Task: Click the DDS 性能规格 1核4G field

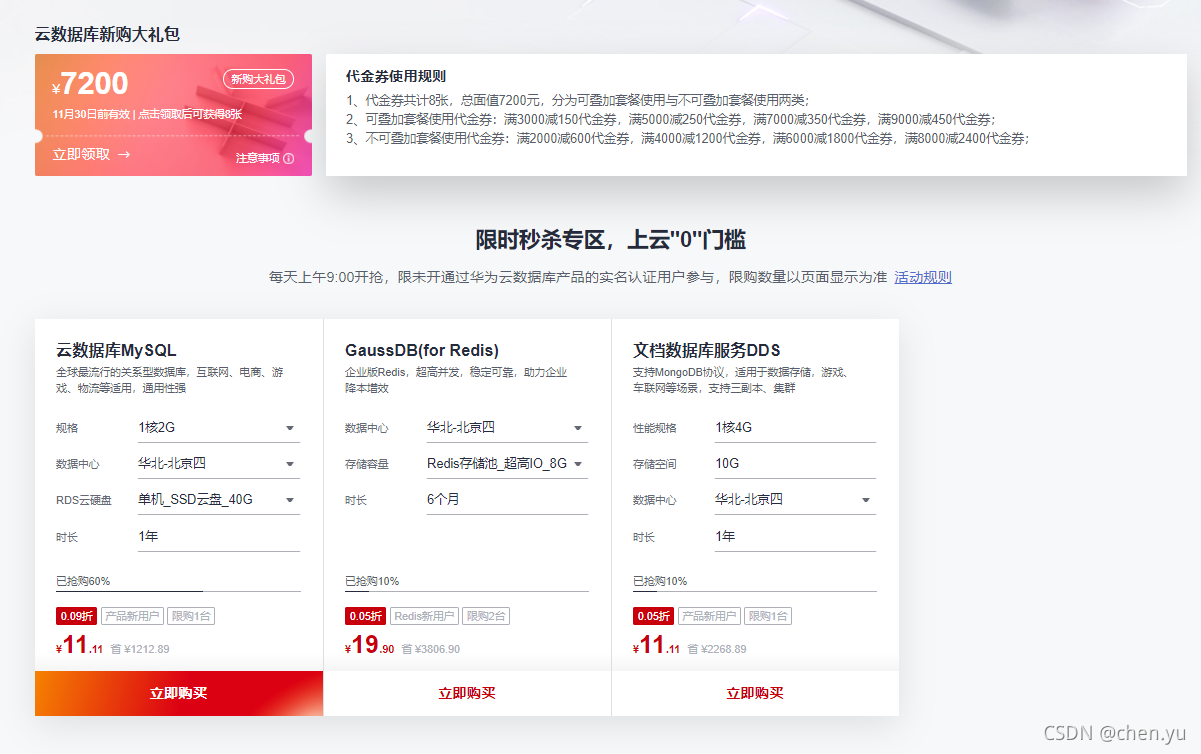Action: 795,428
